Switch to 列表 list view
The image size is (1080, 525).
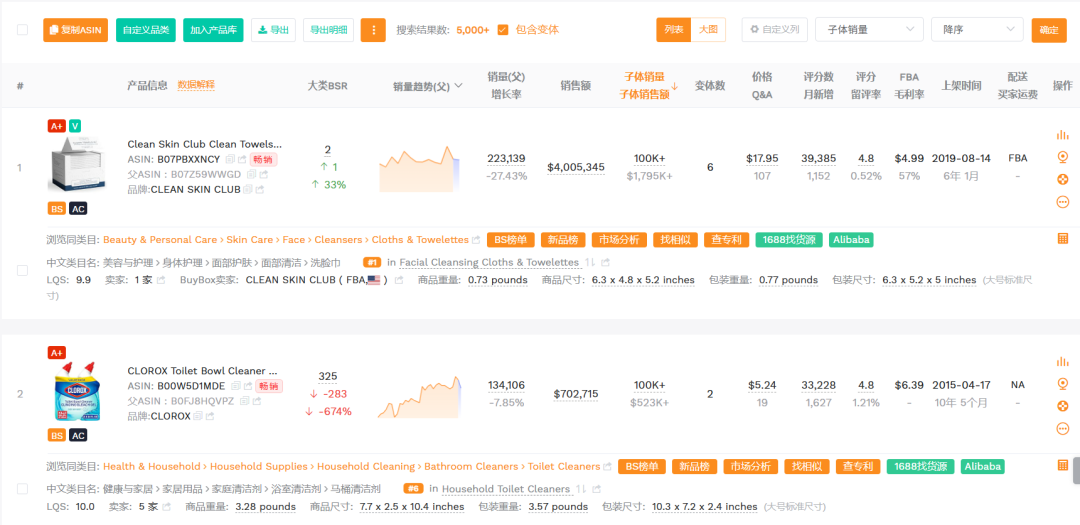pos(674,30)
